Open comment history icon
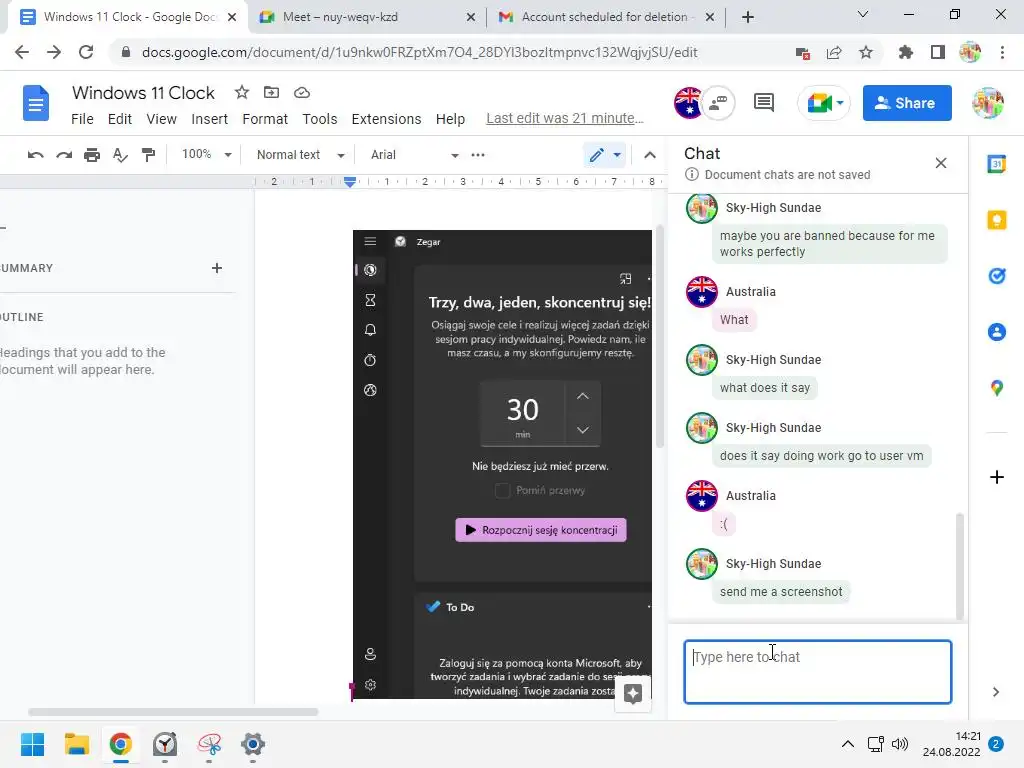The width and height of the screenshot is (1024, 768). [763, 103]
